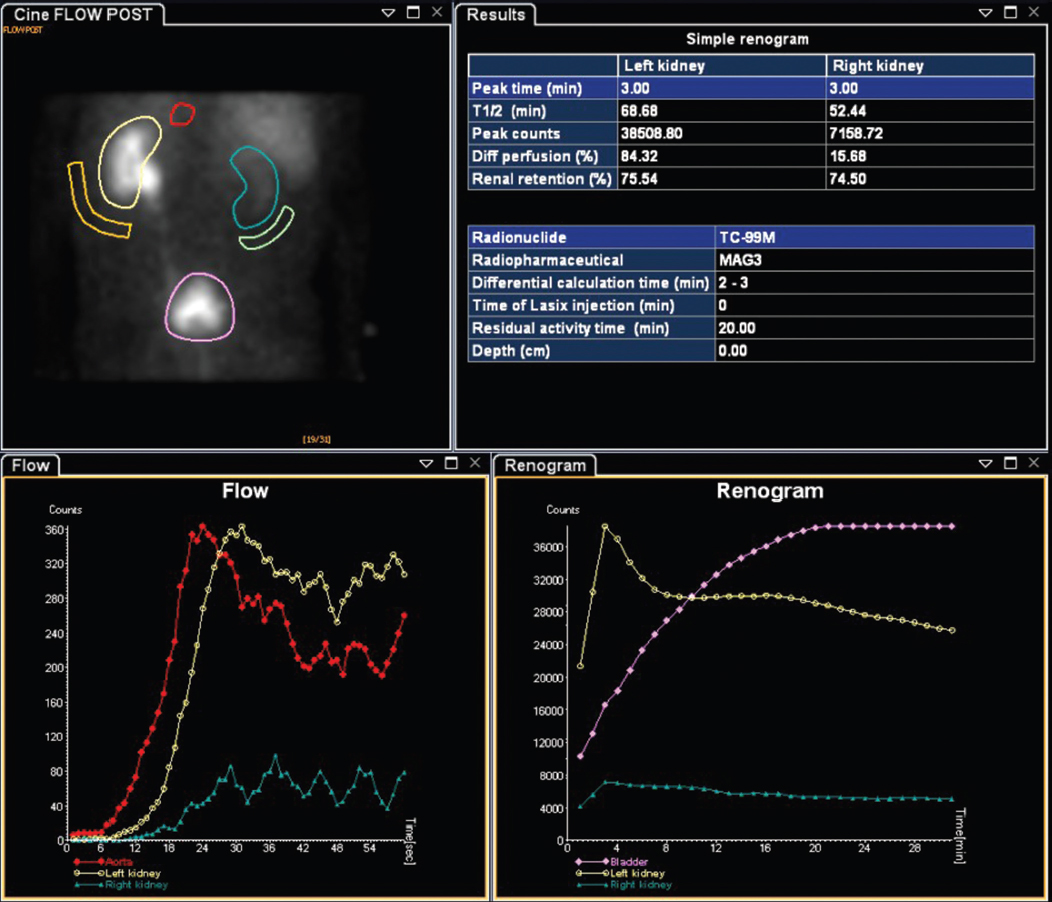This screenshot has width=1052, height=902.
Task: Open the Renogram panel dropdown menu arrow
Action: tap(986, 464)
